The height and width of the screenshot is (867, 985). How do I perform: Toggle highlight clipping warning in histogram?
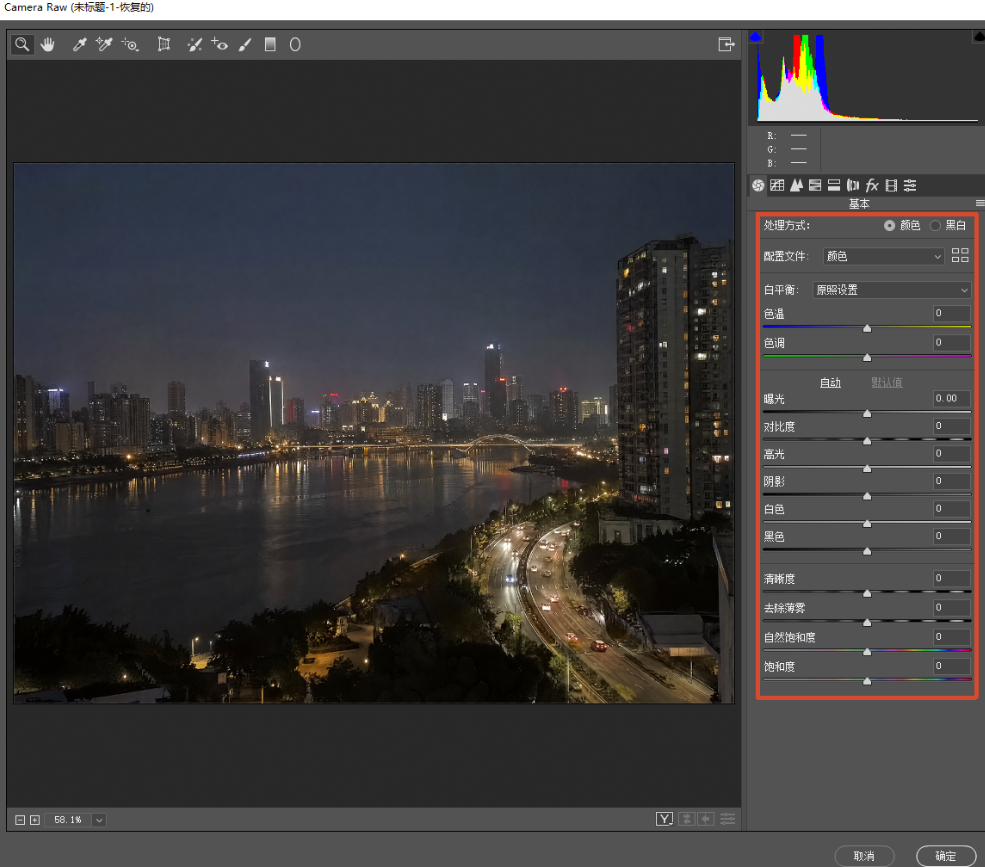(x=979, y=36)
